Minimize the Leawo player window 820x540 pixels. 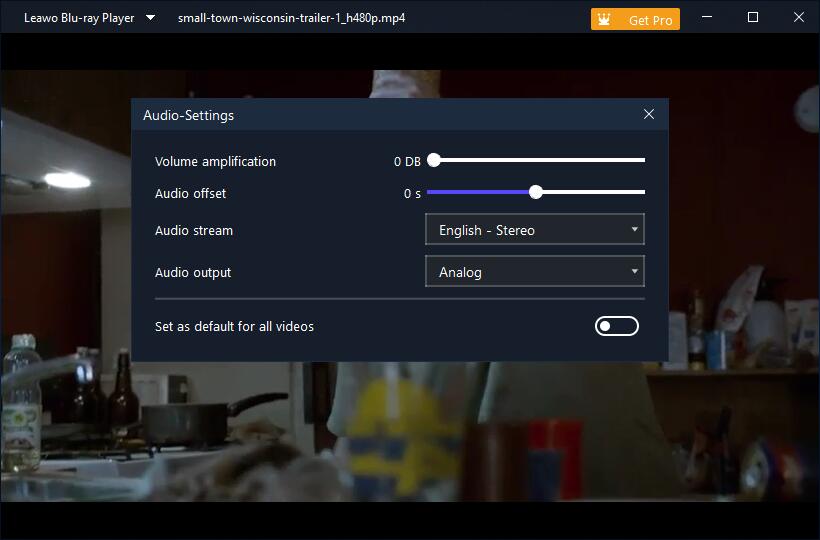[x=707, y=18]
